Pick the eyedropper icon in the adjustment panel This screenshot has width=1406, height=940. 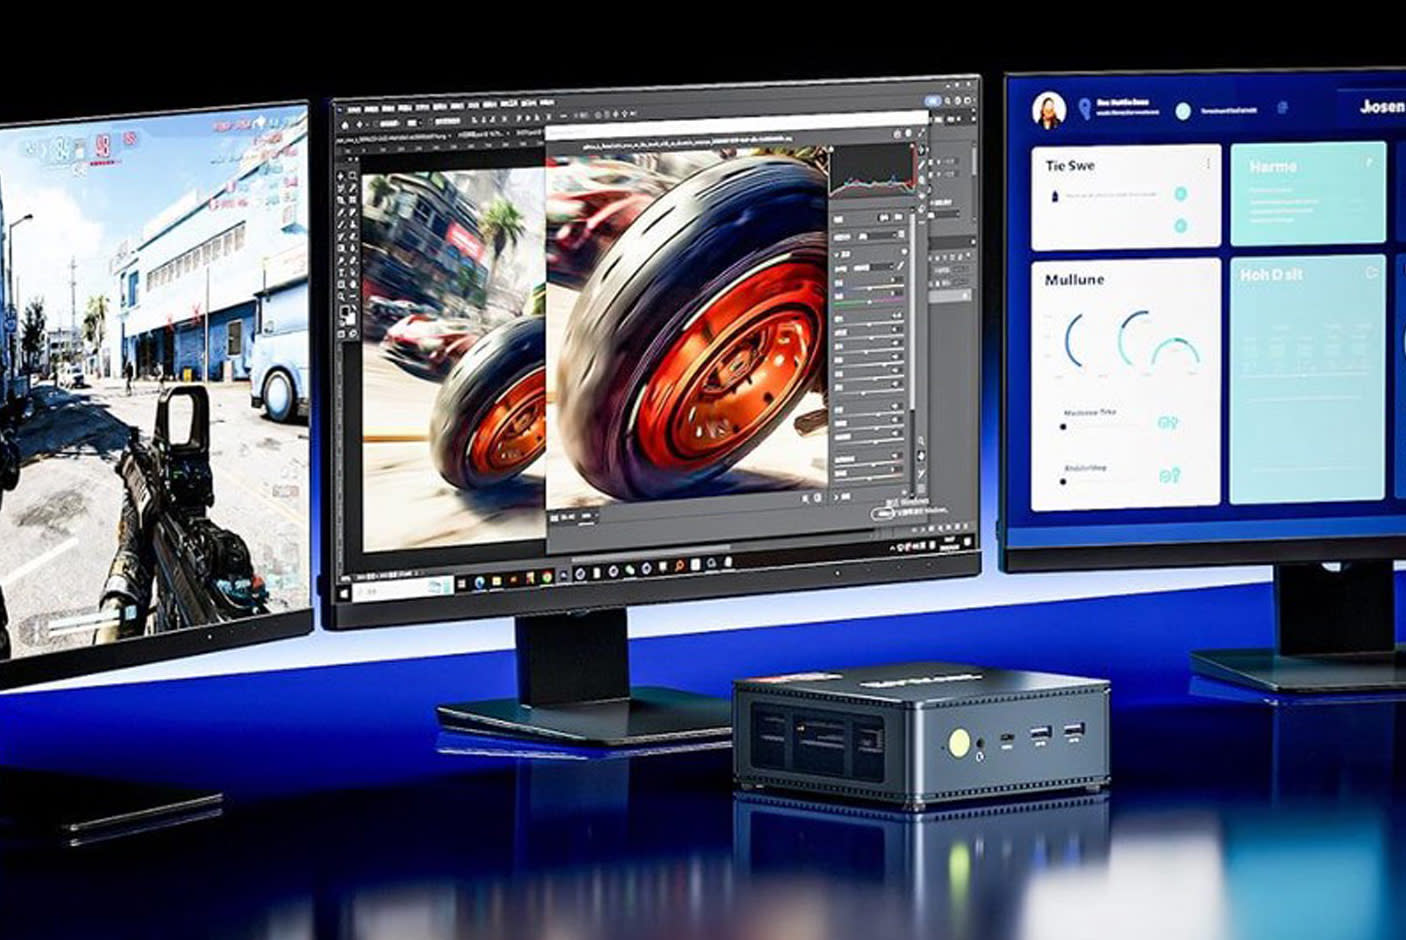coord(900,266)
